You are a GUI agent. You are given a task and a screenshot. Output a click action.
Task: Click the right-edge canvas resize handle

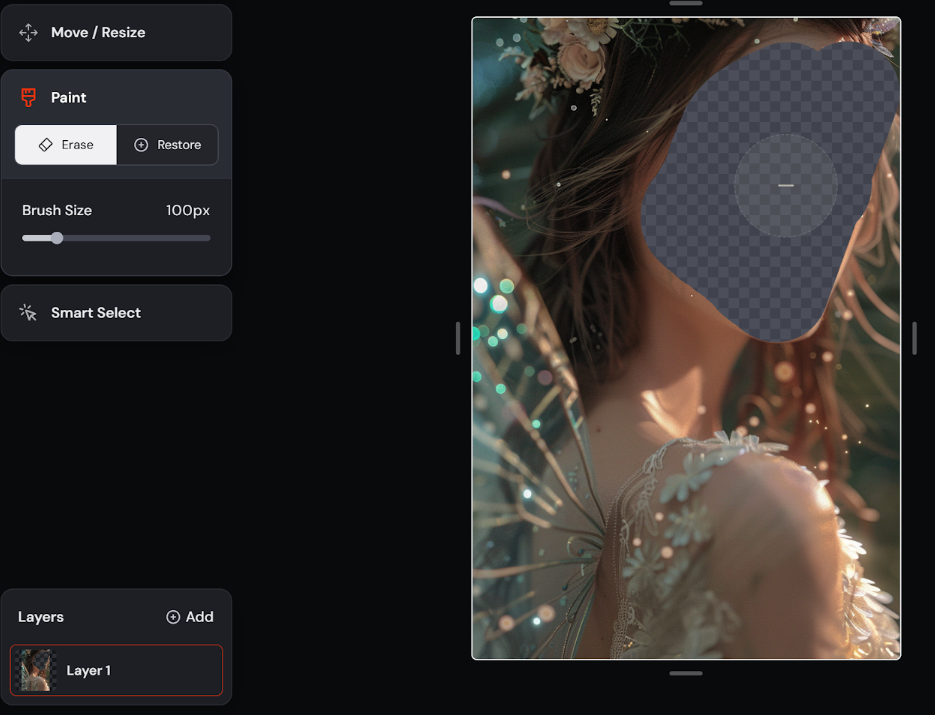point(914,338)
